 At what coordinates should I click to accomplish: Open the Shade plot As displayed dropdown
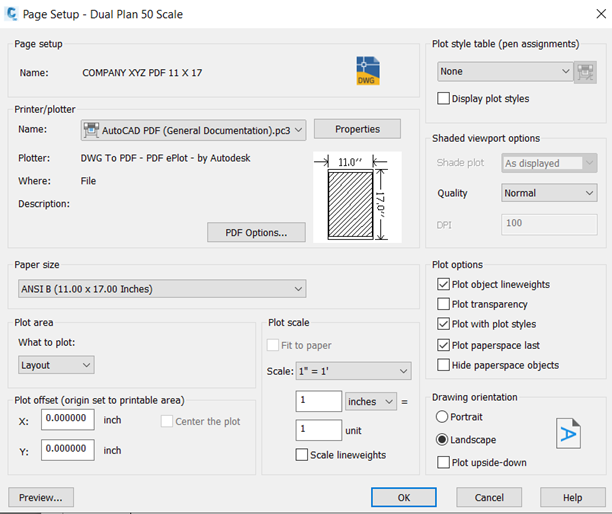coord(549,163)
